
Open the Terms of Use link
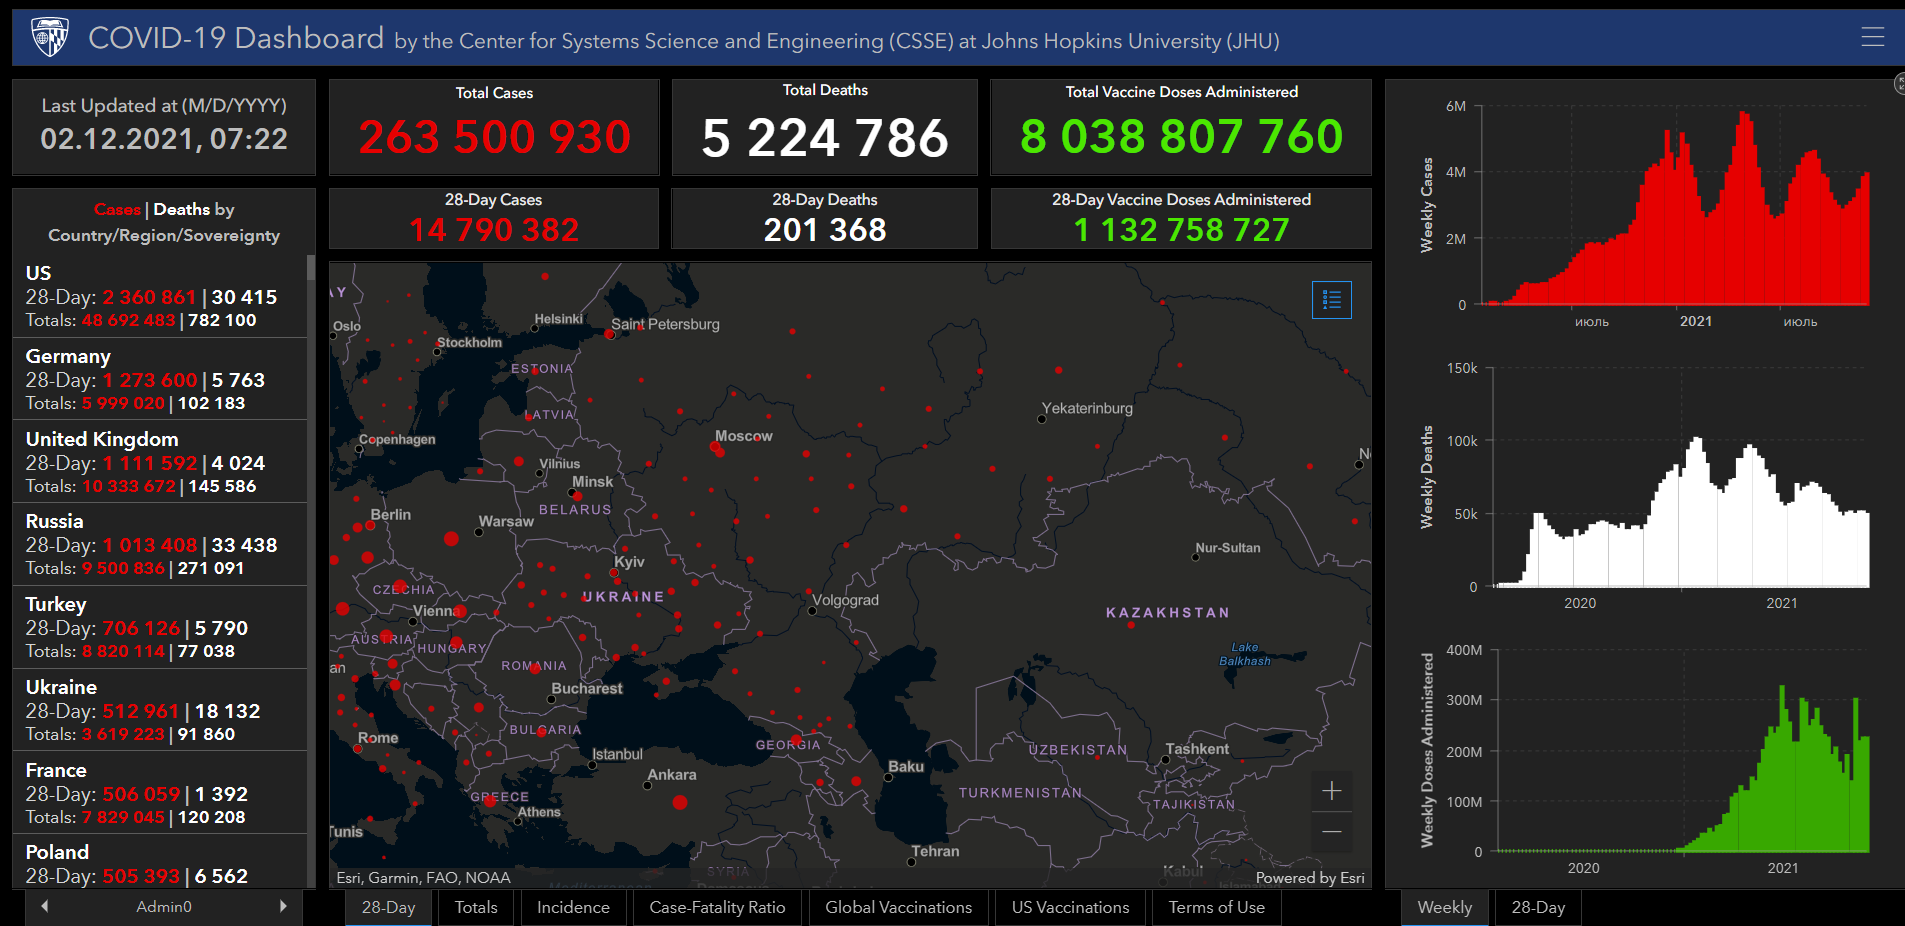click(x=1216, y=907)
